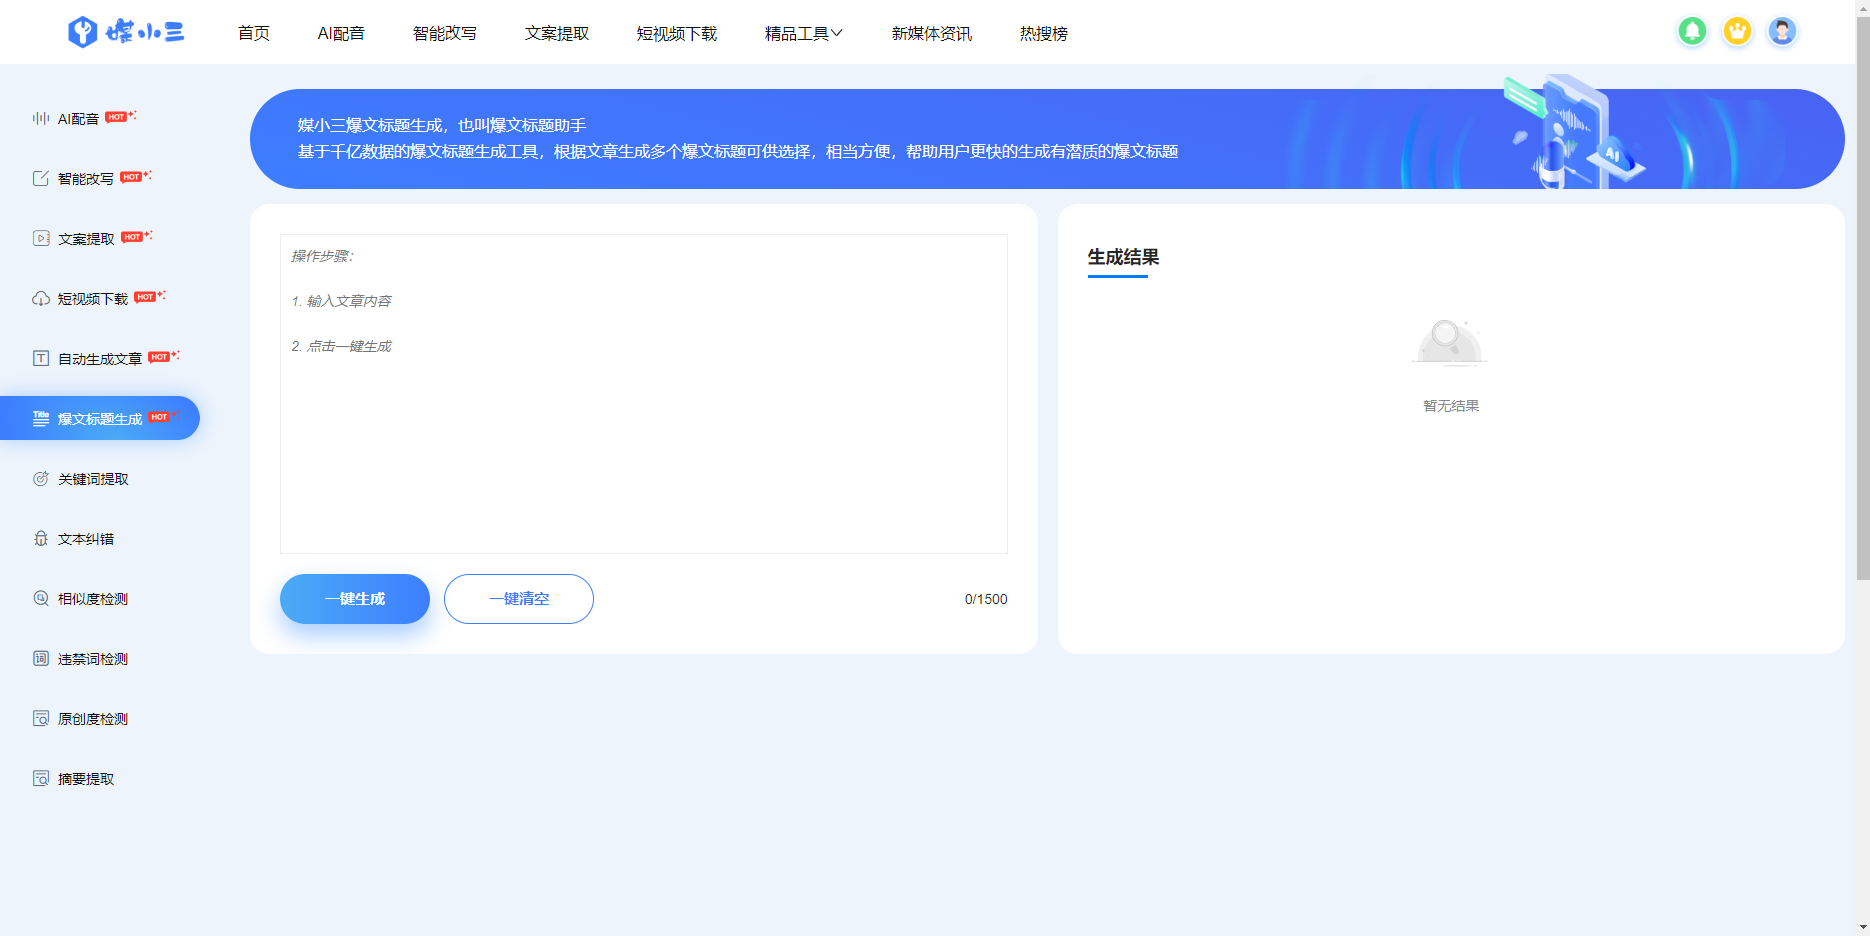Go to 自动生成文章 in the sidebar

point(100,359)
